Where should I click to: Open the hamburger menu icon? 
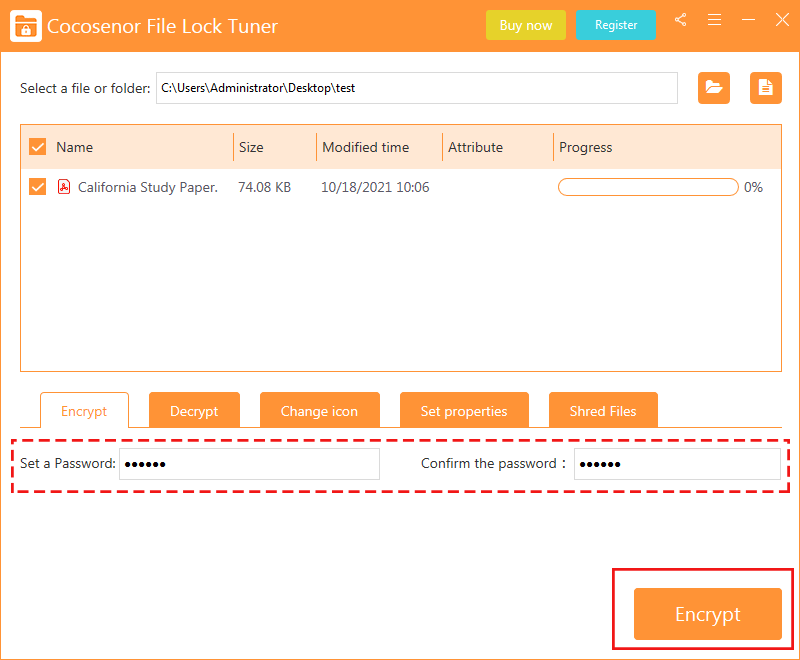coord(714,20)
